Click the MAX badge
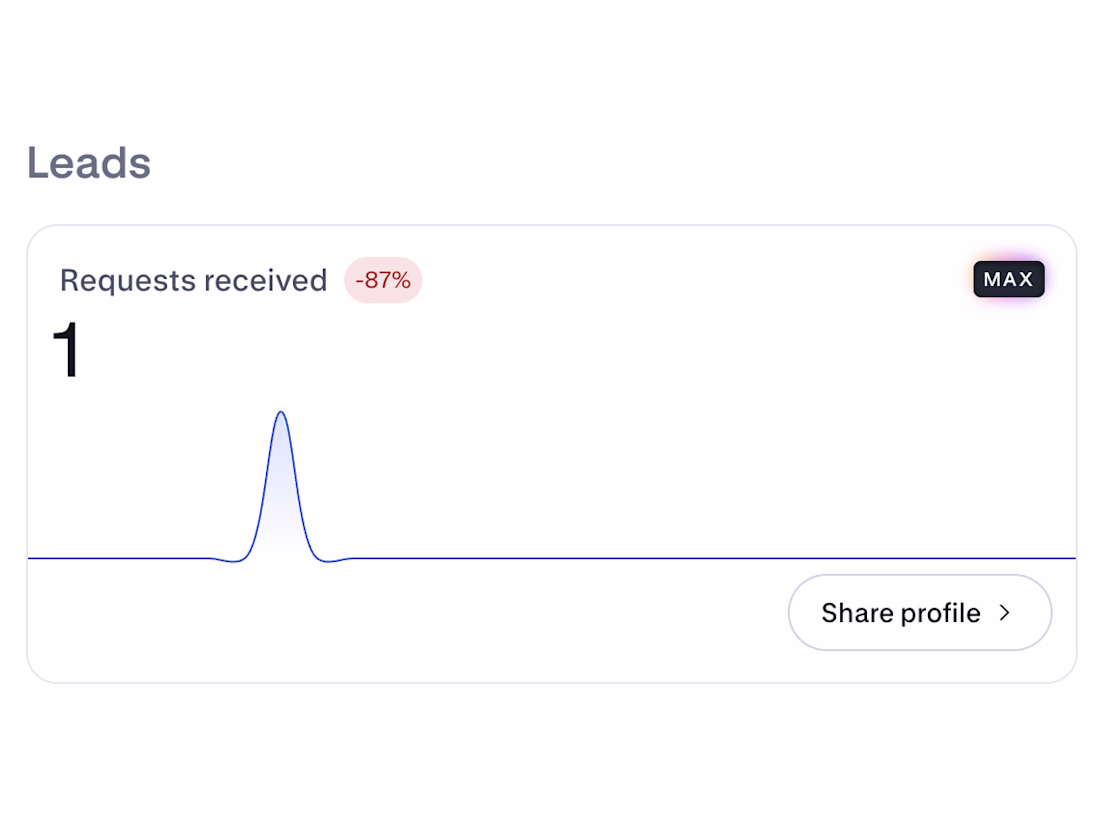 (x=1008, y=279)
